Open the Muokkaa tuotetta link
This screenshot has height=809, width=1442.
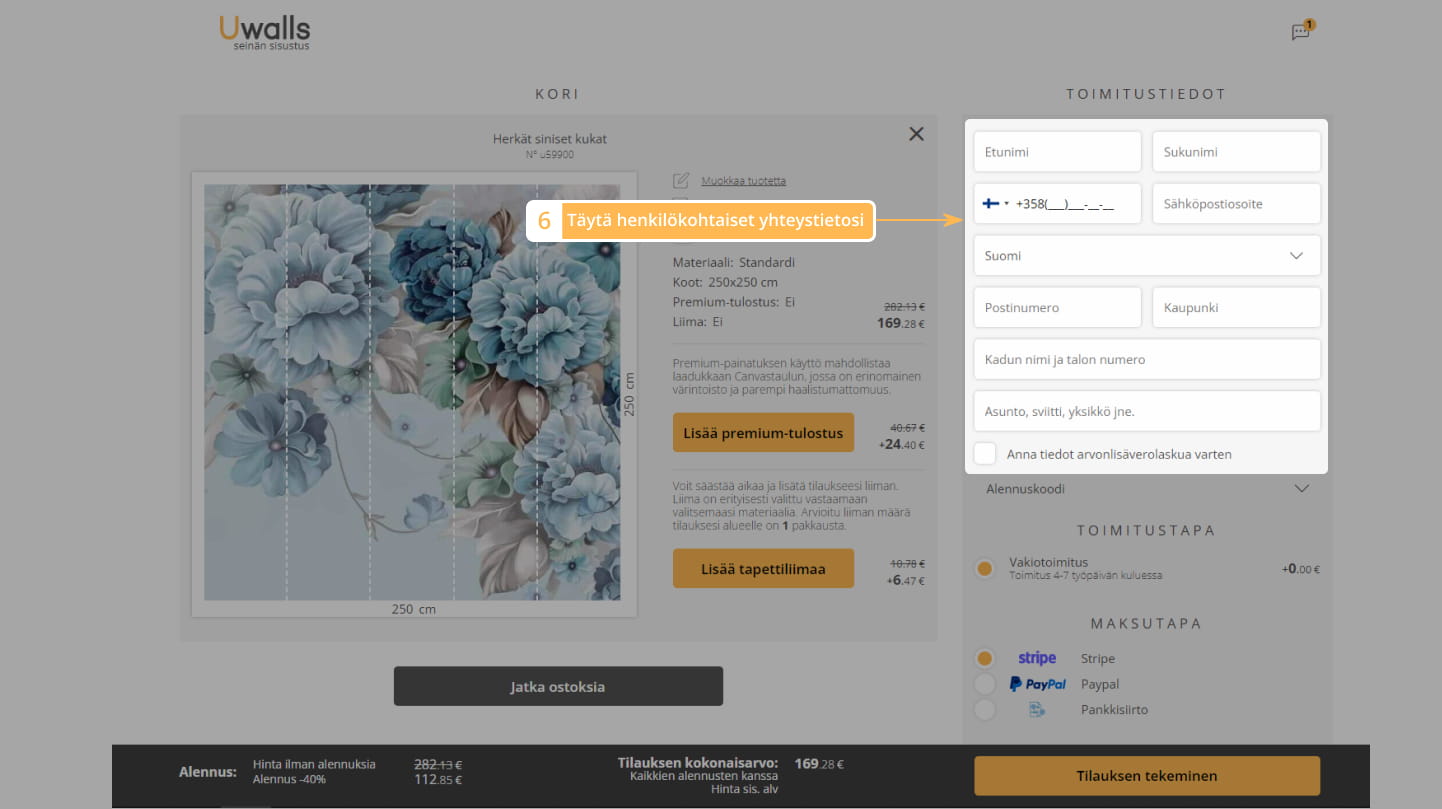tap(743, 181)
